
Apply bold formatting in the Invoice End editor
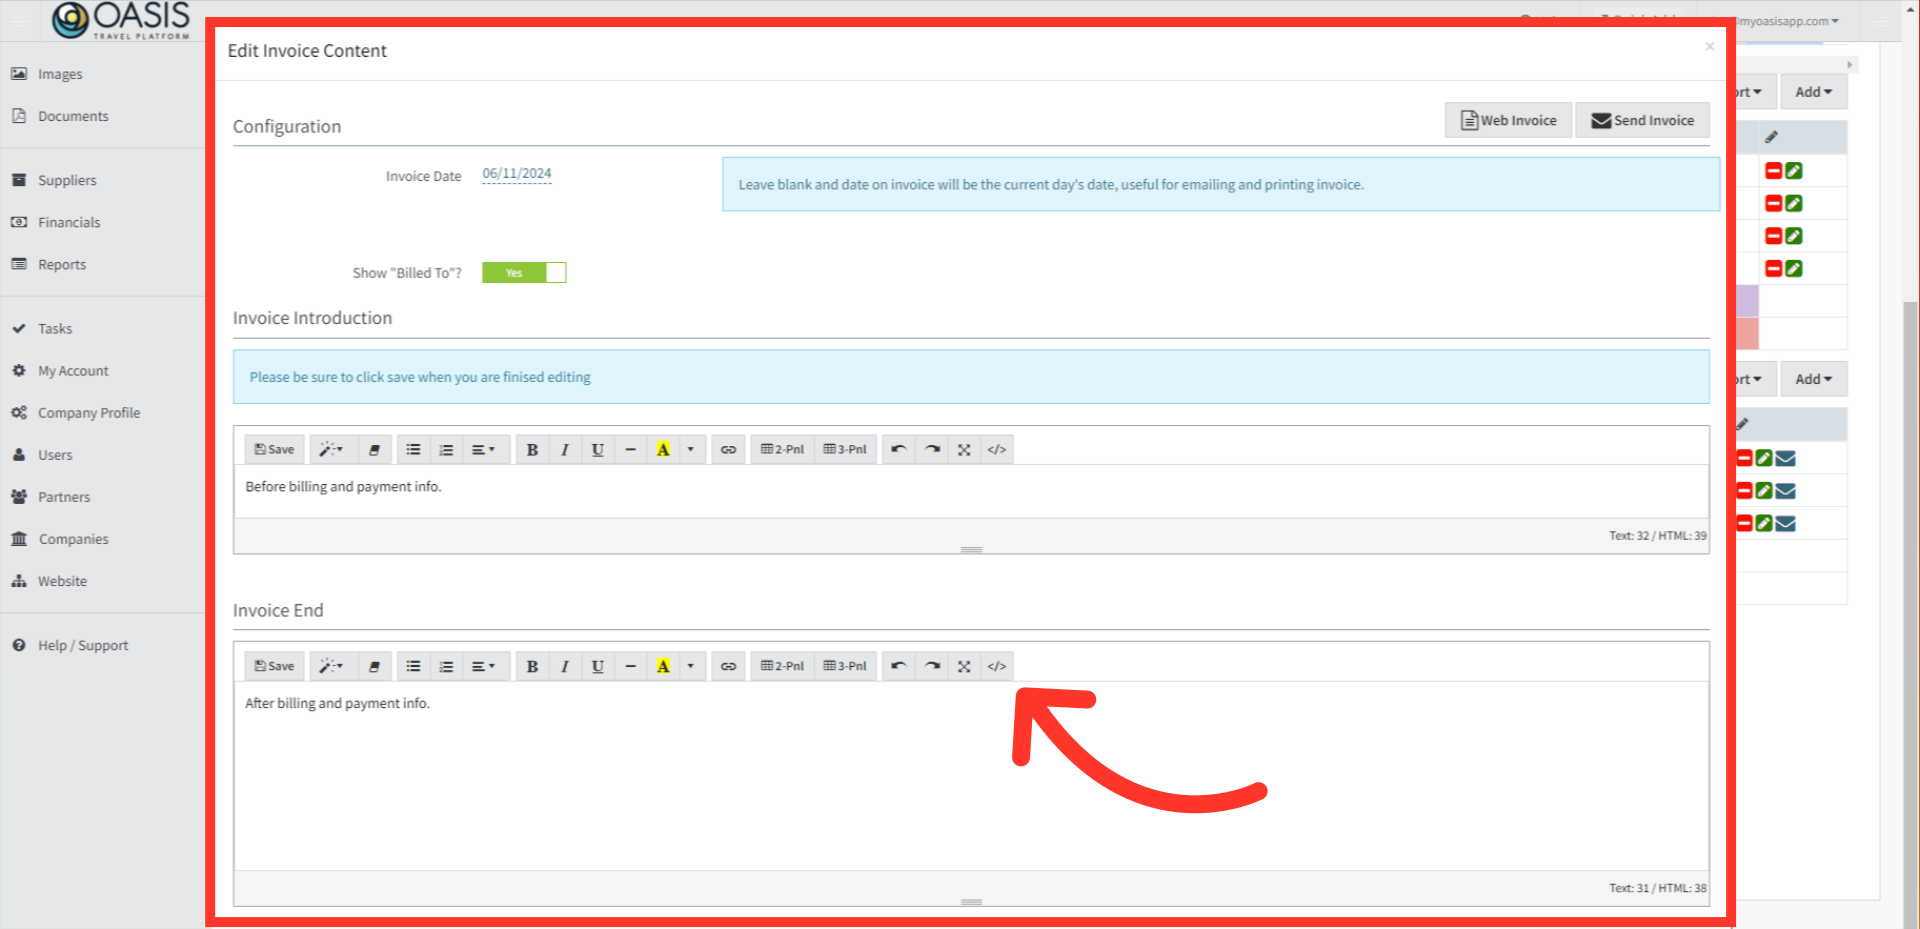tap(532, 665)
